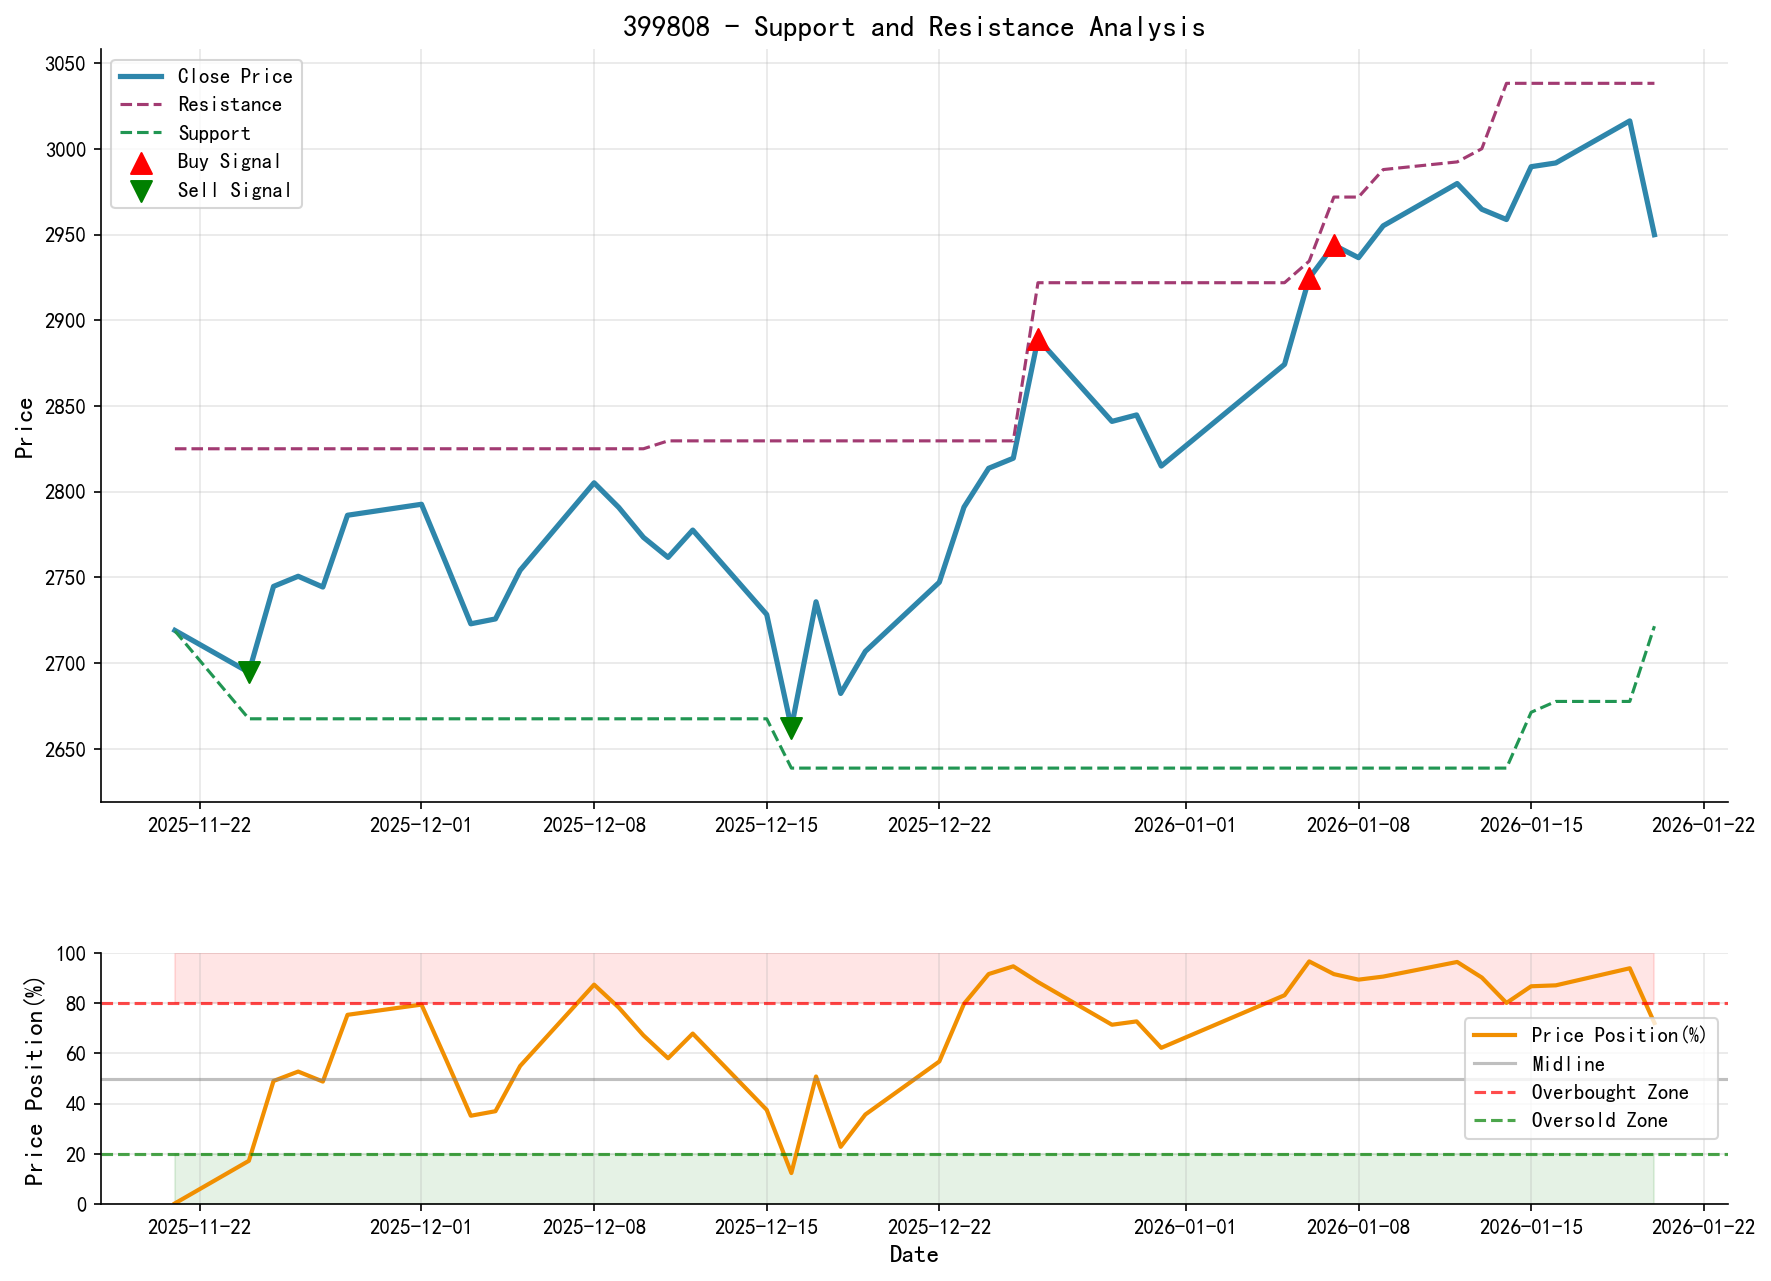Click the buy signal marker near 2026-01-08
Screen dimensions: 1771x1281
click(x=1310, y=281)
